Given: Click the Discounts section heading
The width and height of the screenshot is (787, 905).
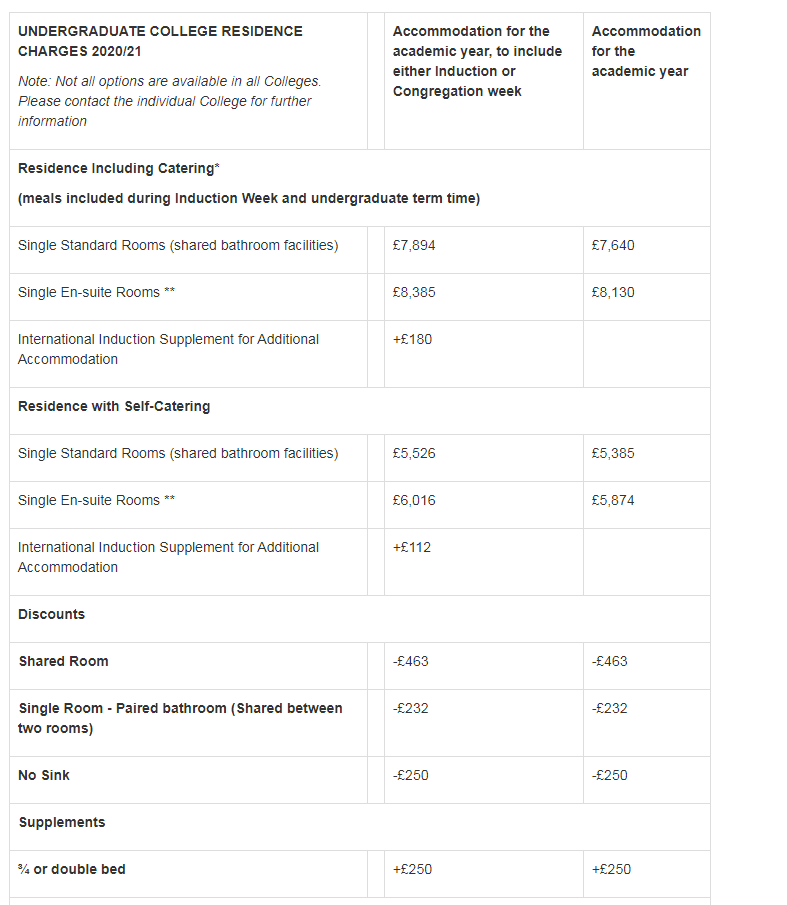Looking at the screenshot, I should click(x=51, y=615).
